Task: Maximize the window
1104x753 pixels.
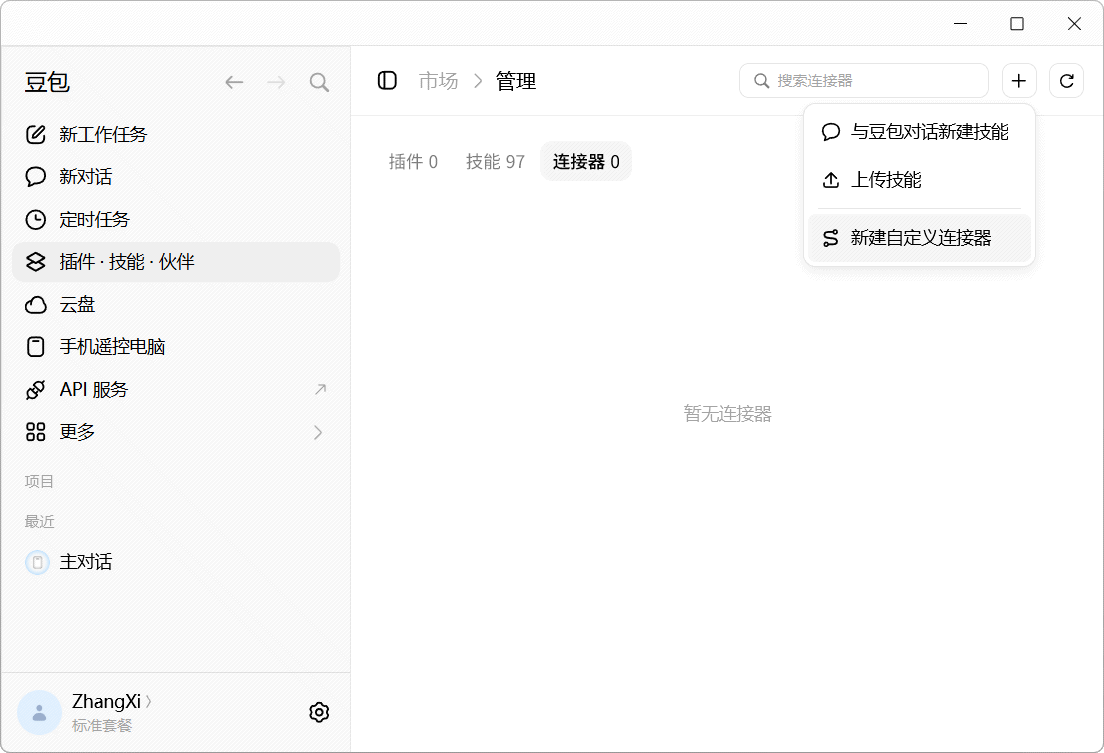Action: click(x=1017, y=24)
